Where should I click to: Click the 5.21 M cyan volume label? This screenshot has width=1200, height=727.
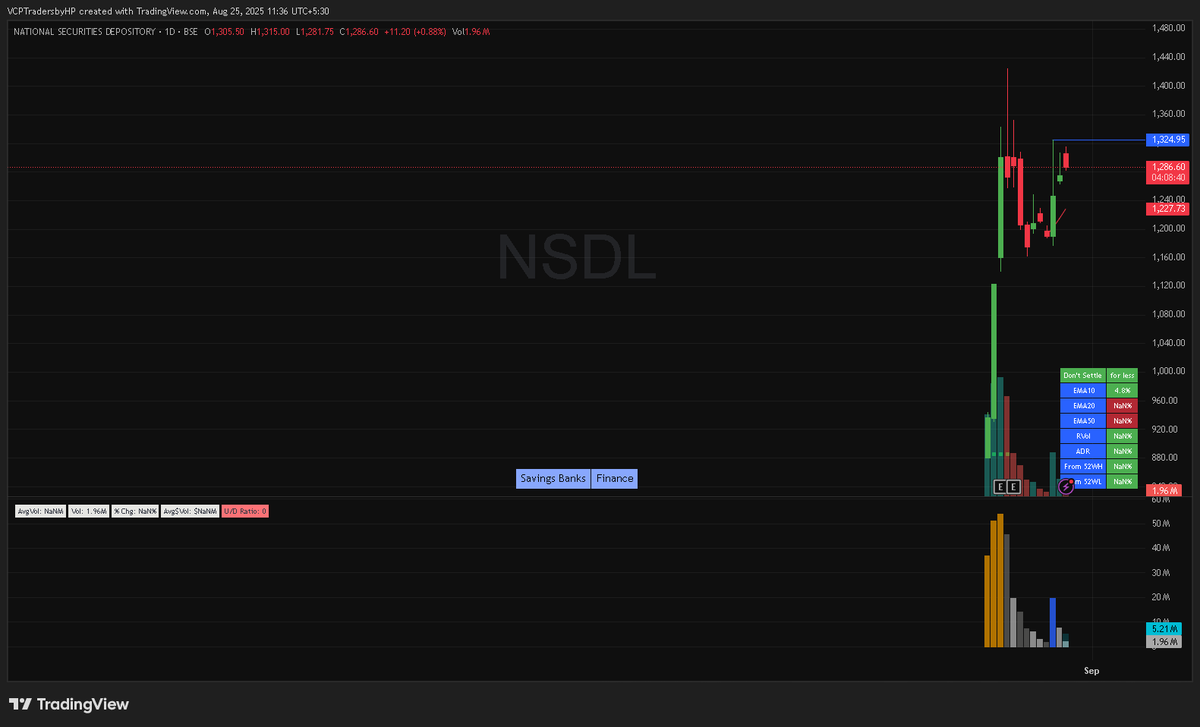point(1164,629)
